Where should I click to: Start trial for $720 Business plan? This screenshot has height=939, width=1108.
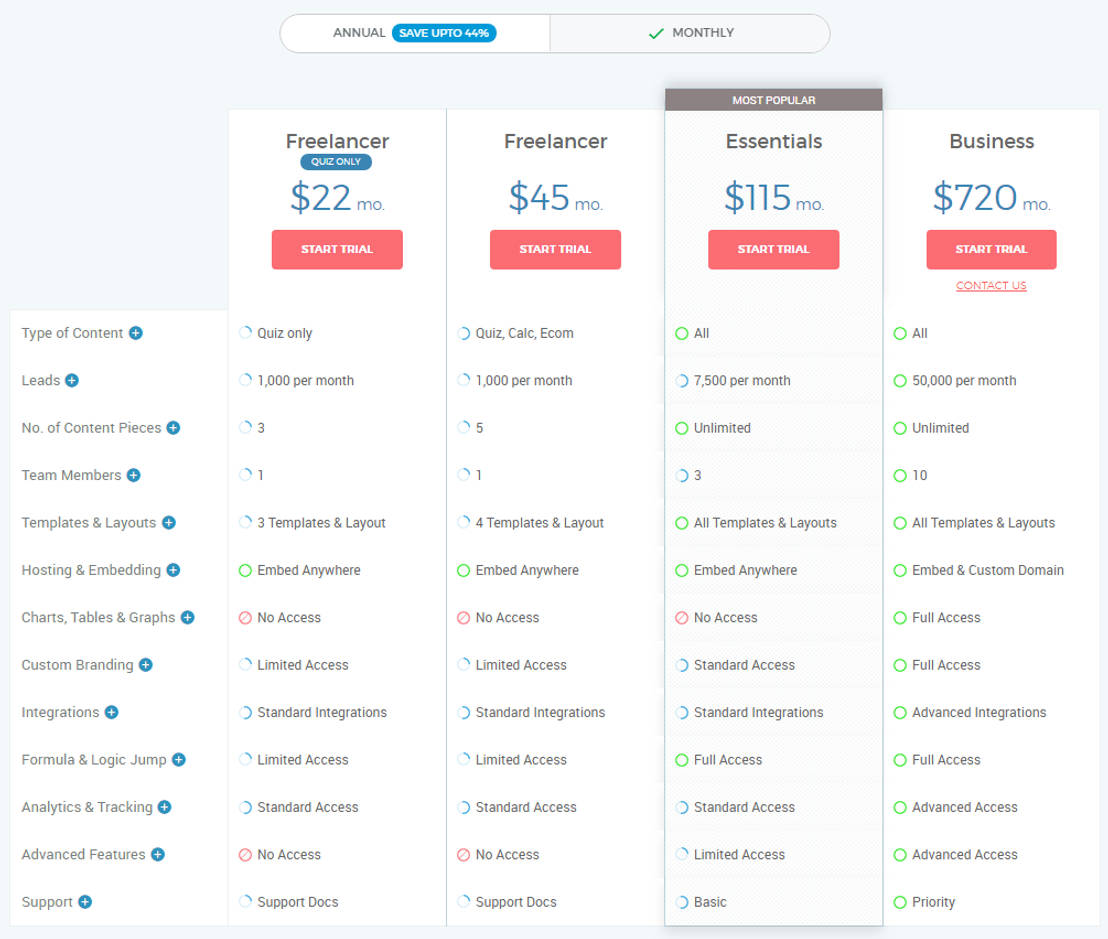pos(991,249)
